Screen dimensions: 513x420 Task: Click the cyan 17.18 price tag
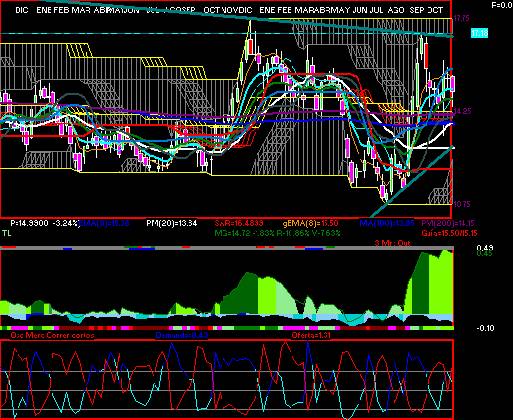480,33
